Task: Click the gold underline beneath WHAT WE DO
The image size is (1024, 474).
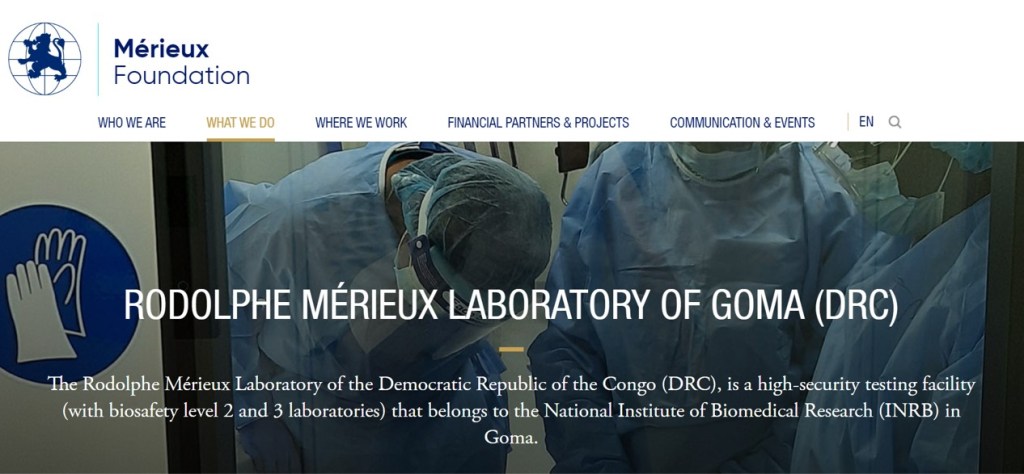Action: click(x=240, y=139)
